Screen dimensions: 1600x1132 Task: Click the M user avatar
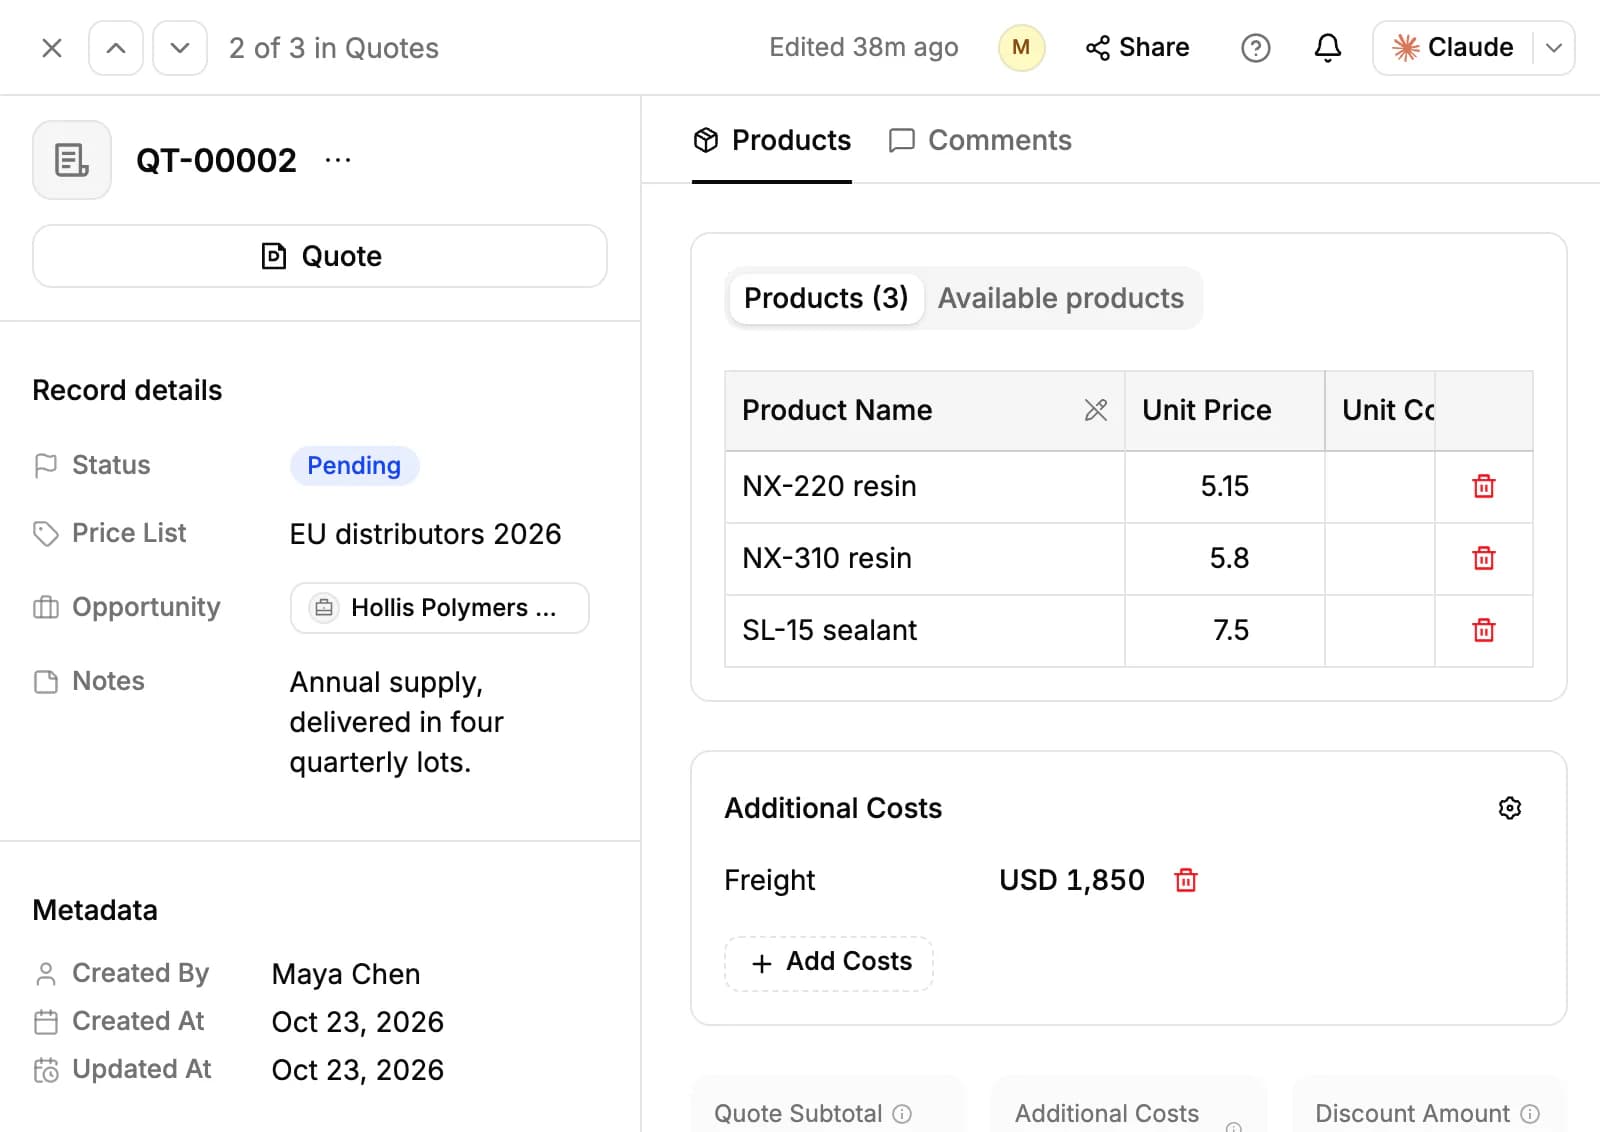click(x=1021, y=48)
